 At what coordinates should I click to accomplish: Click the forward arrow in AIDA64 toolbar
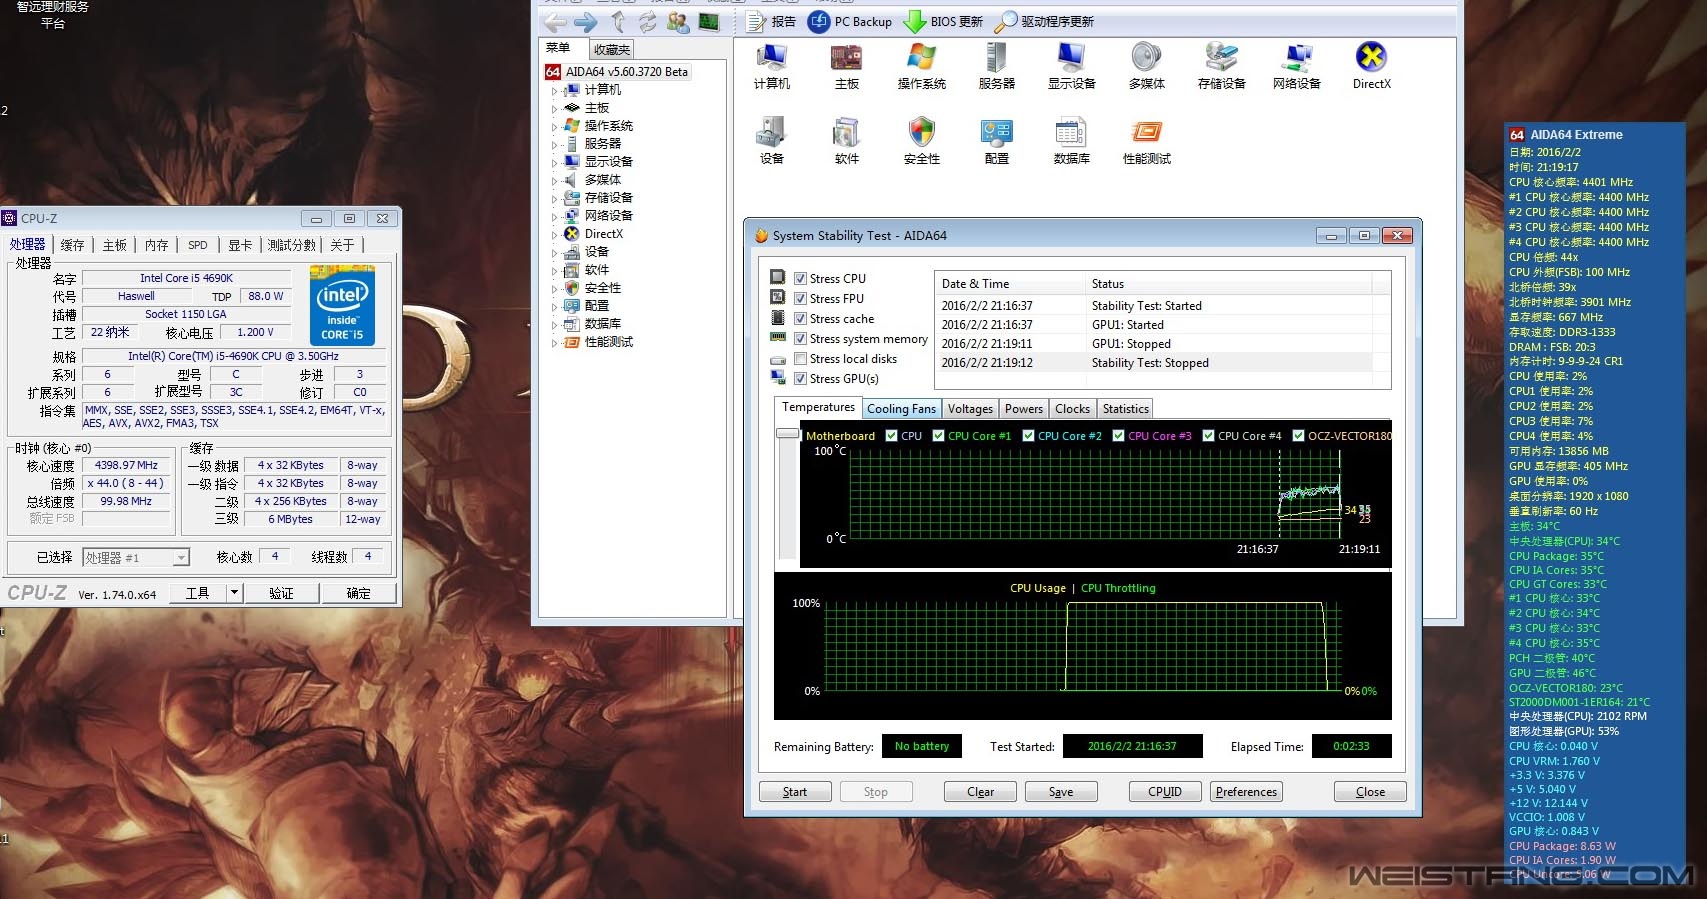tap(586, 21)
